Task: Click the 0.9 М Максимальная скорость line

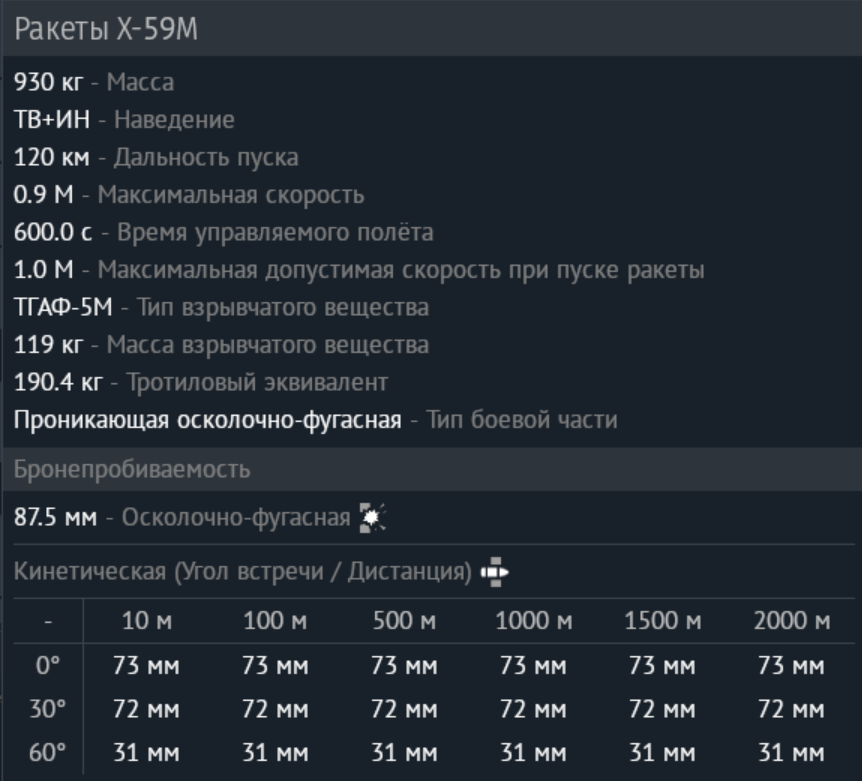Action: point(189,195)
